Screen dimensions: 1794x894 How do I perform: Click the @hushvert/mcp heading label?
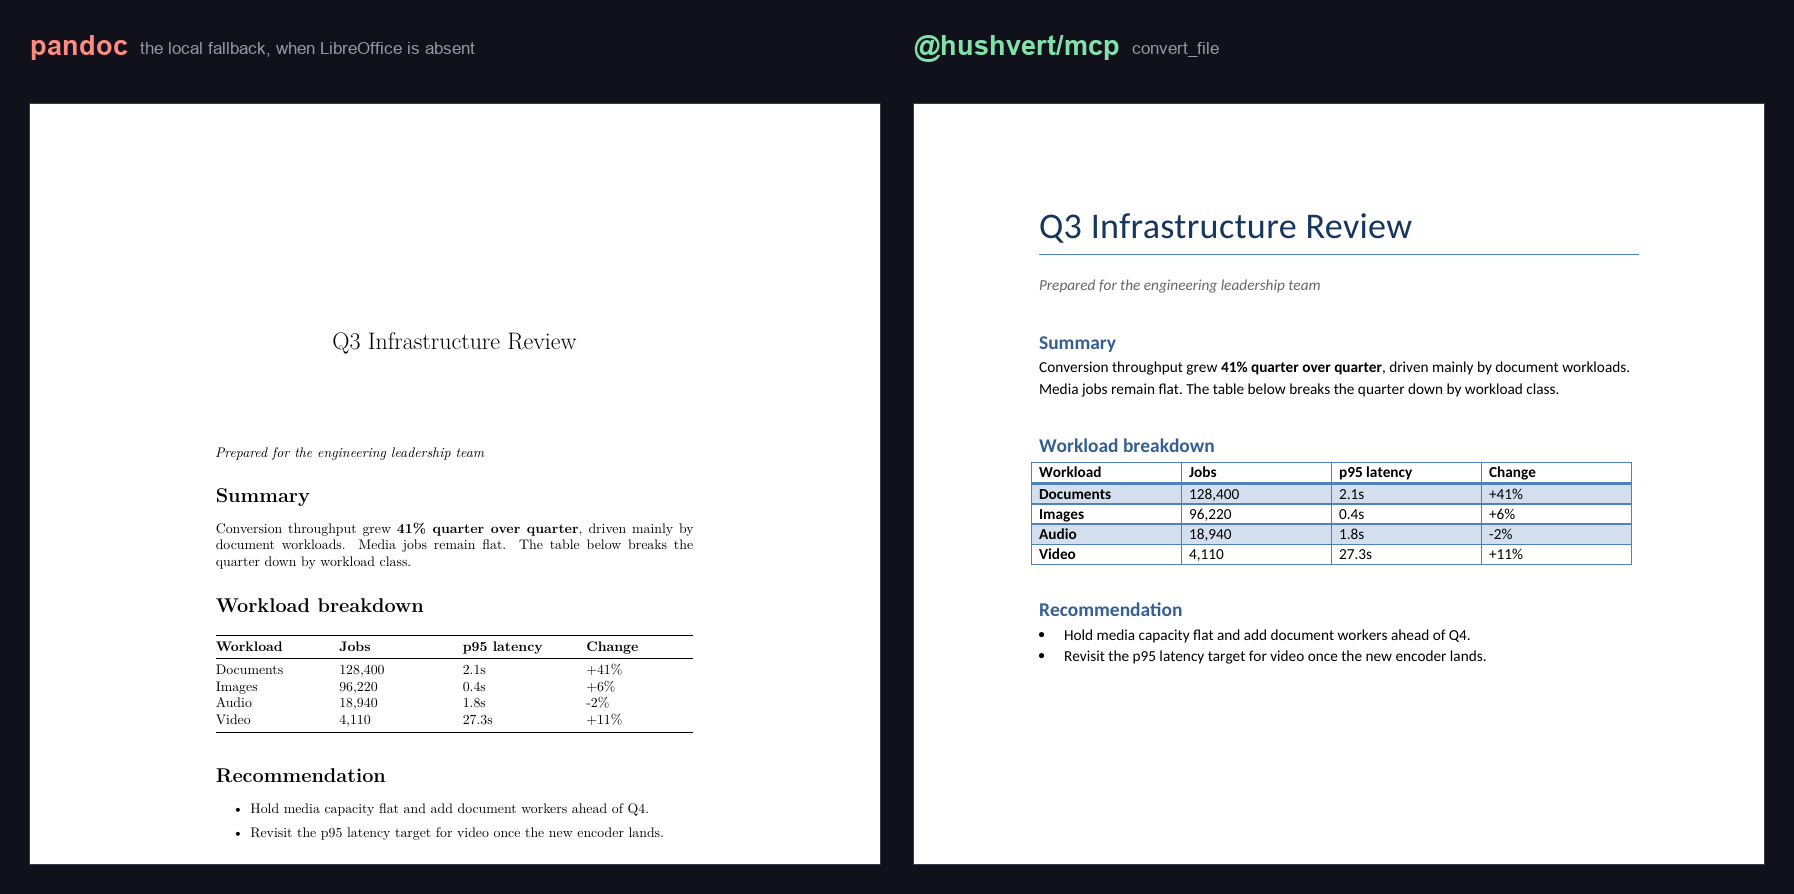1016,46
